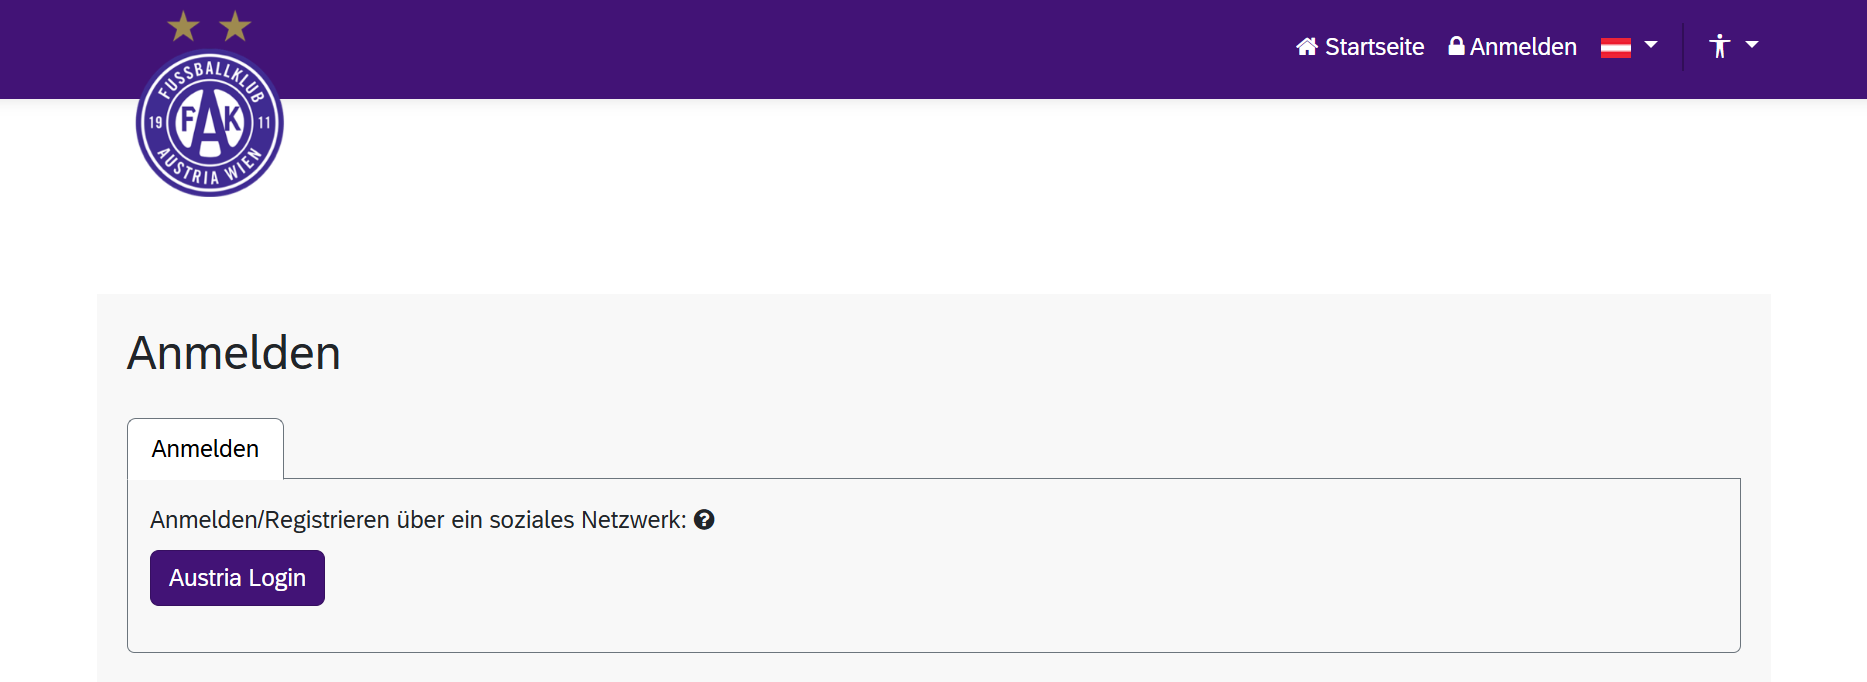This screenshot has height=682, width=1867.
Task: Click the house icon beside Startseite
Action: tap(1306, 47)
